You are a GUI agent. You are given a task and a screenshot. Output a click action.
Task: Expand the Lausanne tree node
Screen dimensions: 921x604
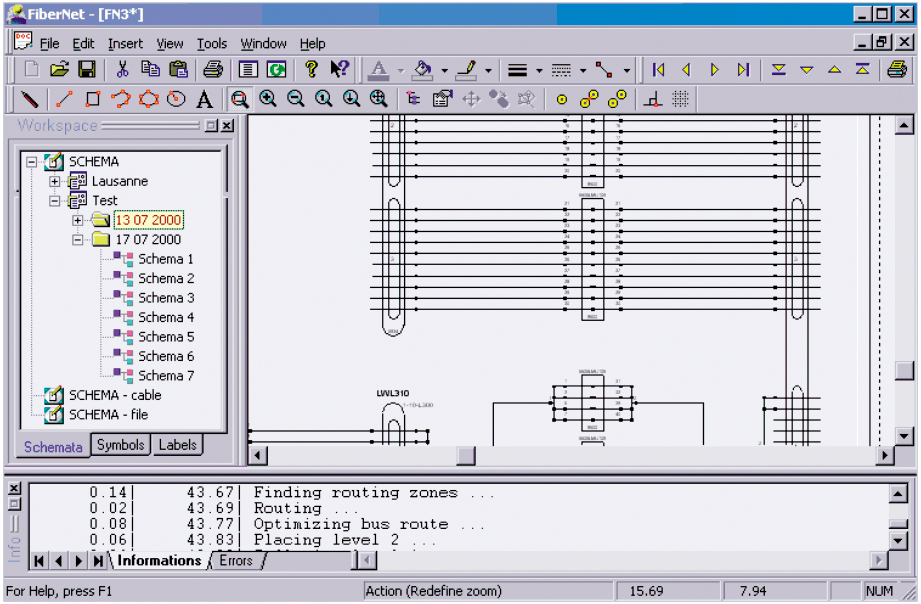[55, 182]
